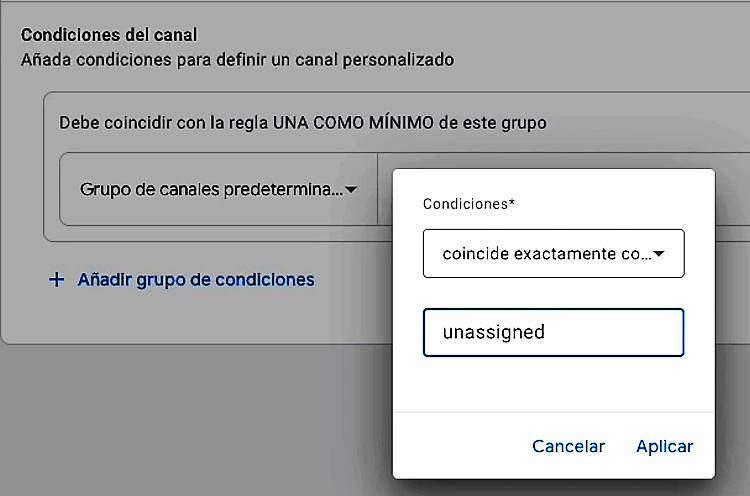This screenshot has width=750, height=496.
Task: Click the Añadir grupo de condiciones link
Action: (x=196, y=280)
